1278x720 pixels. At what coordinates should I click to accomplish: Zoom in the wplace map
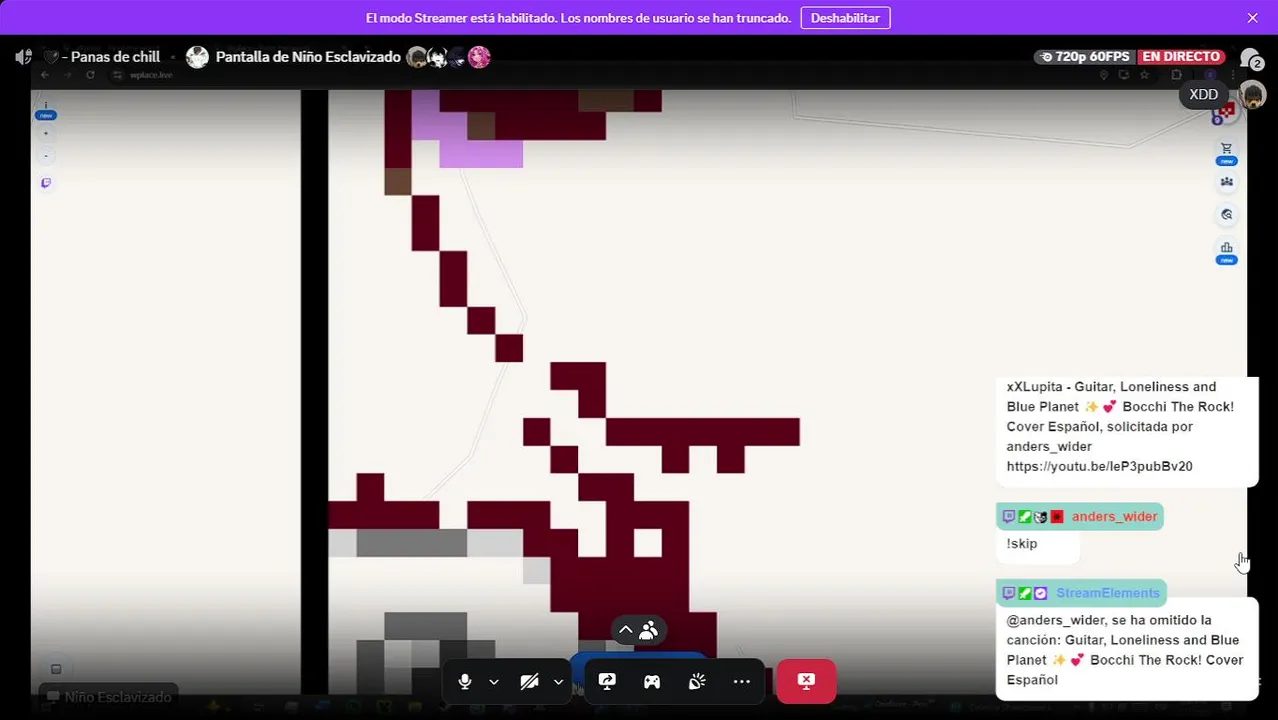[46, 133]
